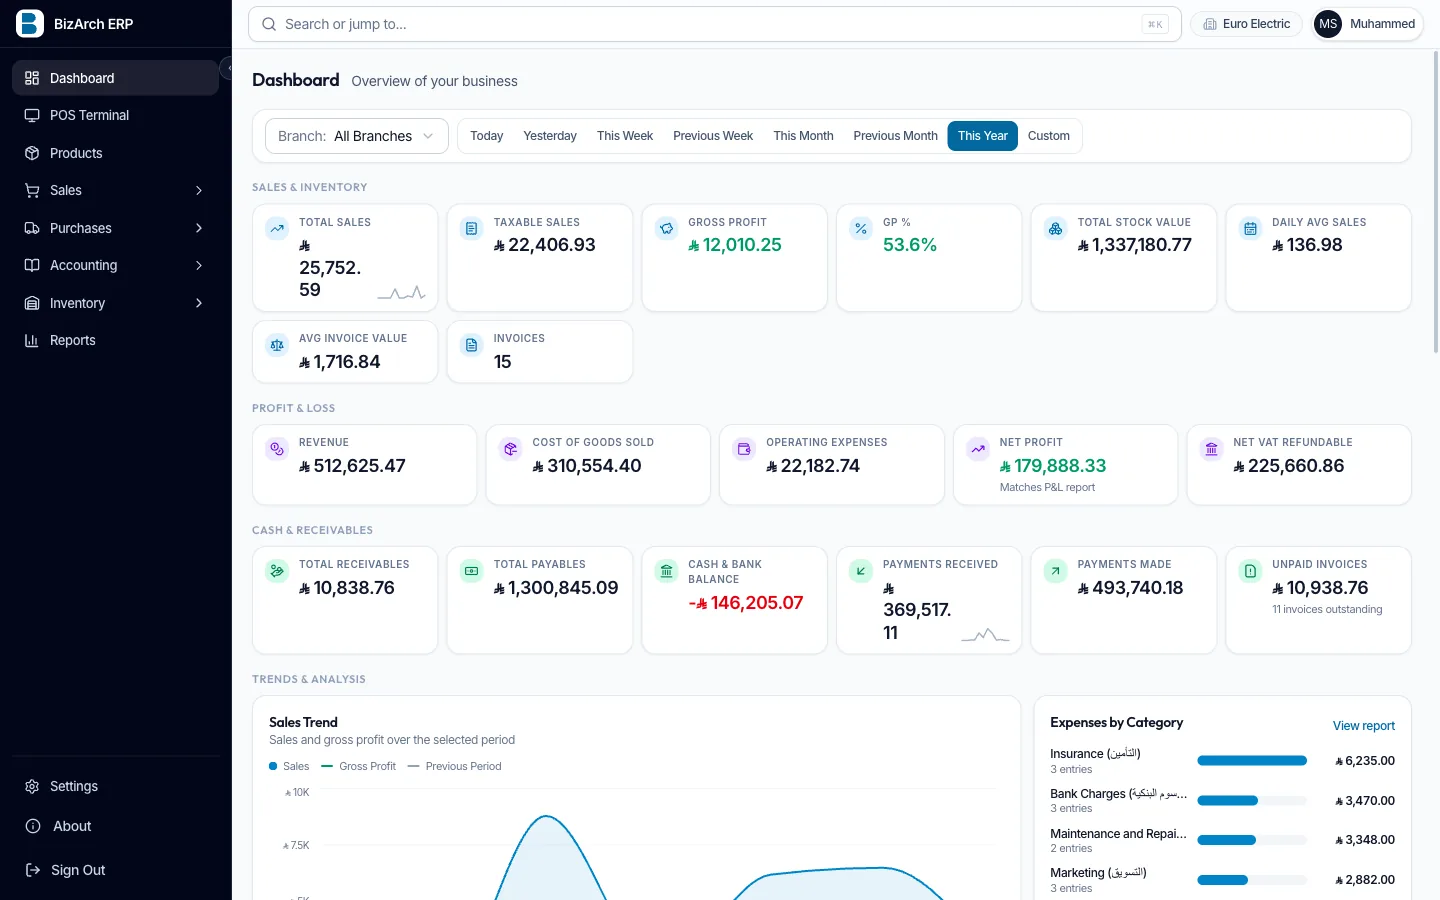The height and width of the screenshot is (900, 1440).
Task: Click the Cost of Goods Sold icon
Action: [510, 449]
